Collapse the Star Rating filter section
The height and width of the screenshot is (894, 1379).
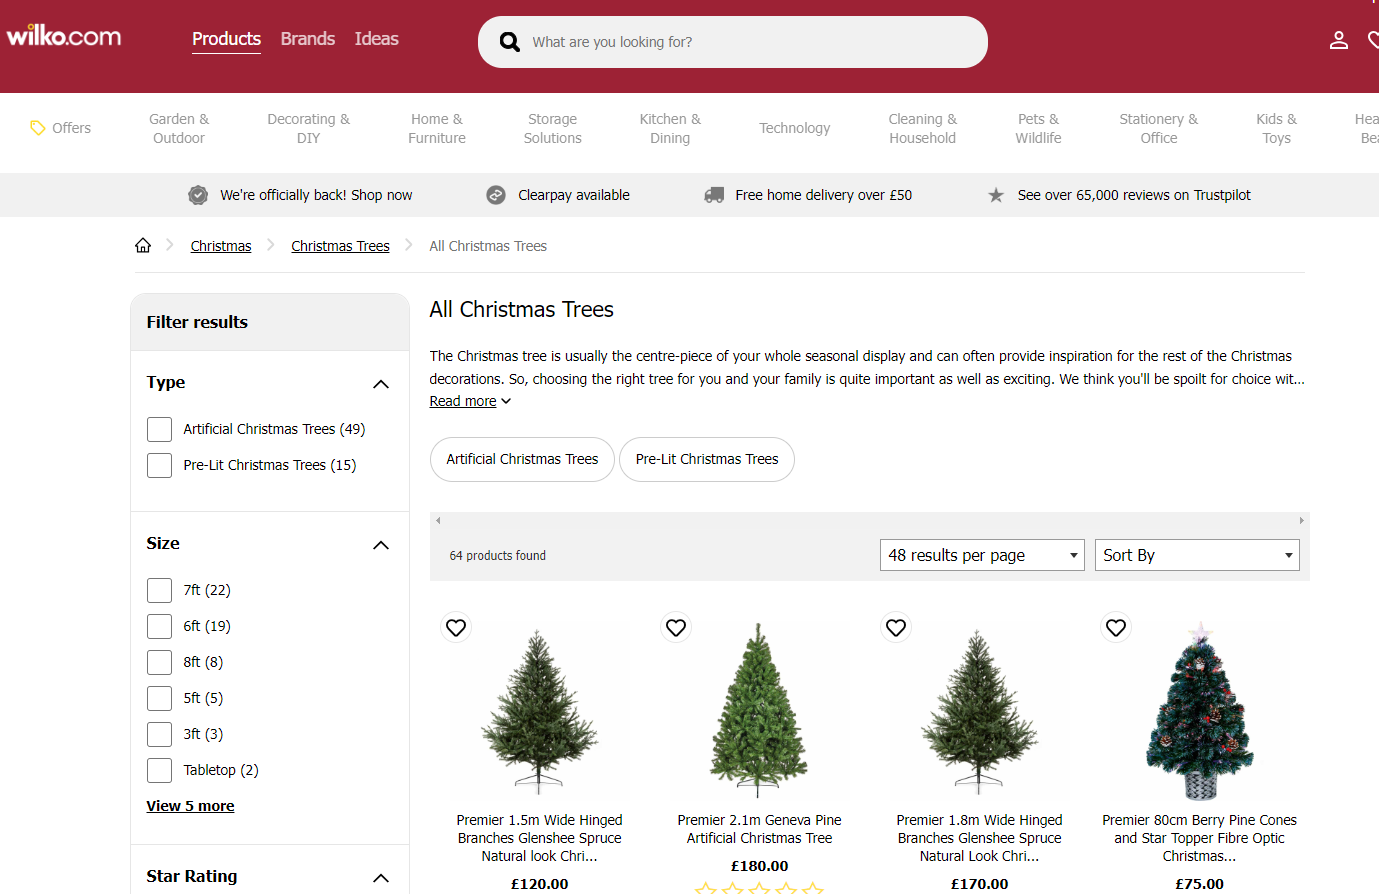tap(381, 878)
